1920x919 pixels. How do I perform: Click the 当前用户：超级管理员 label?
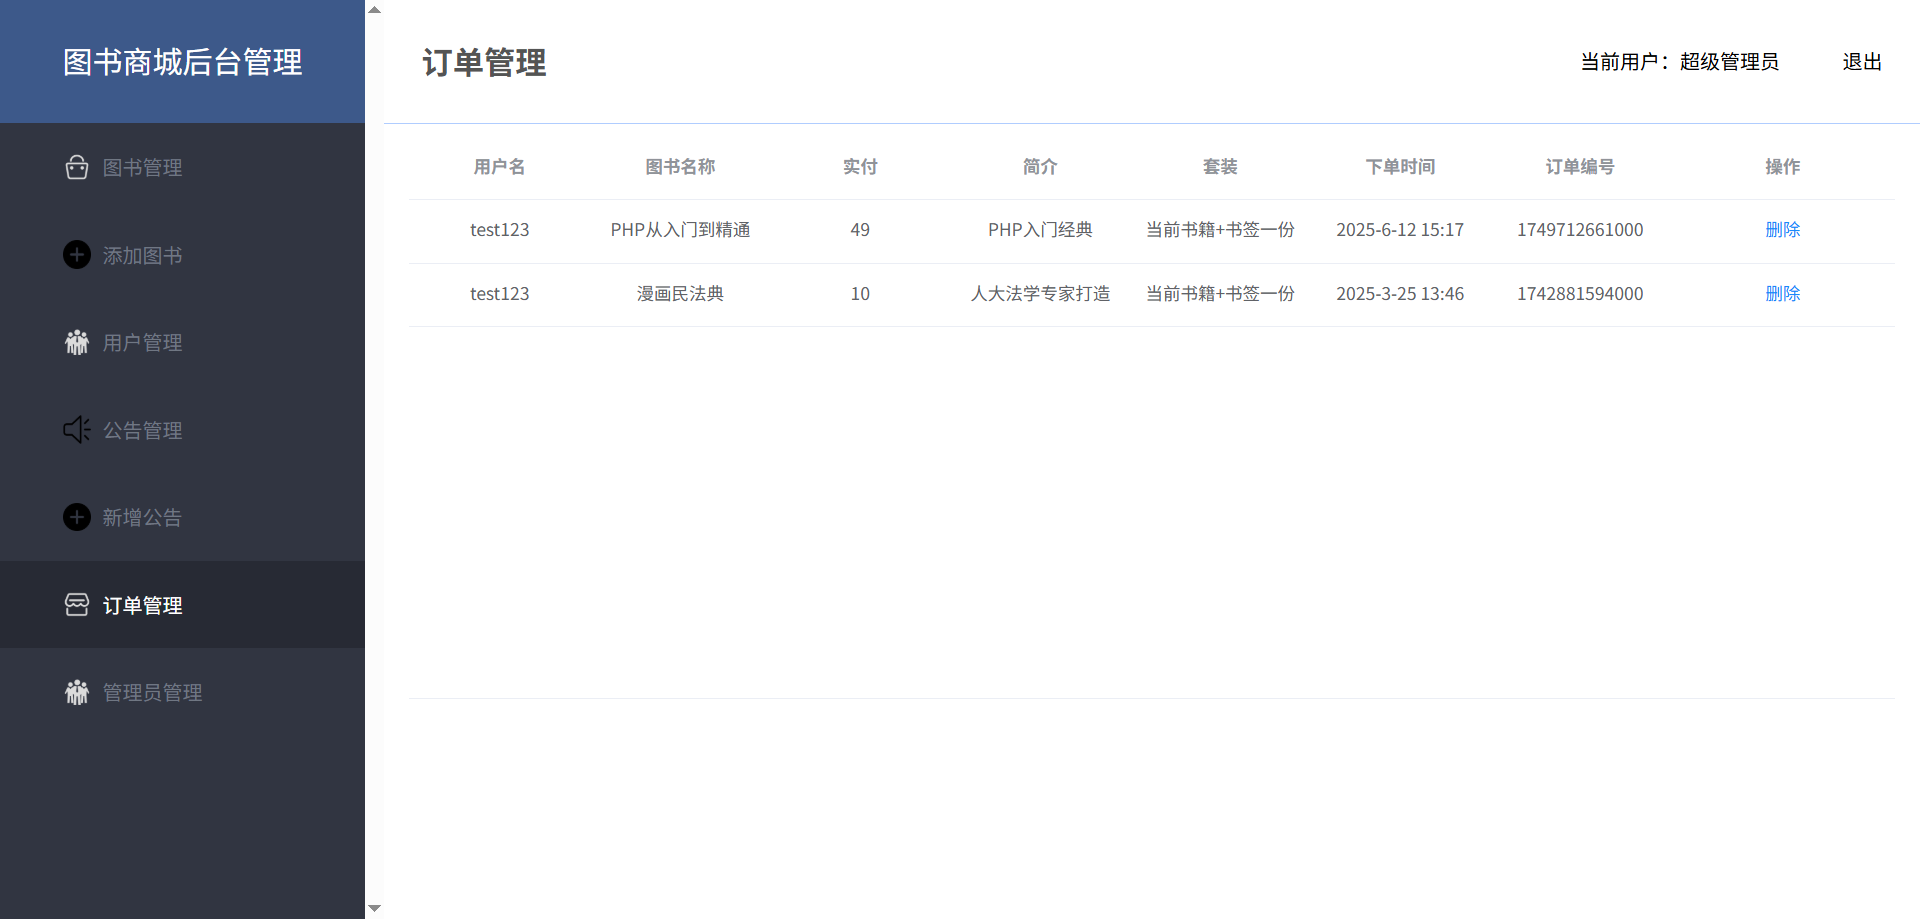point(1679,62)
